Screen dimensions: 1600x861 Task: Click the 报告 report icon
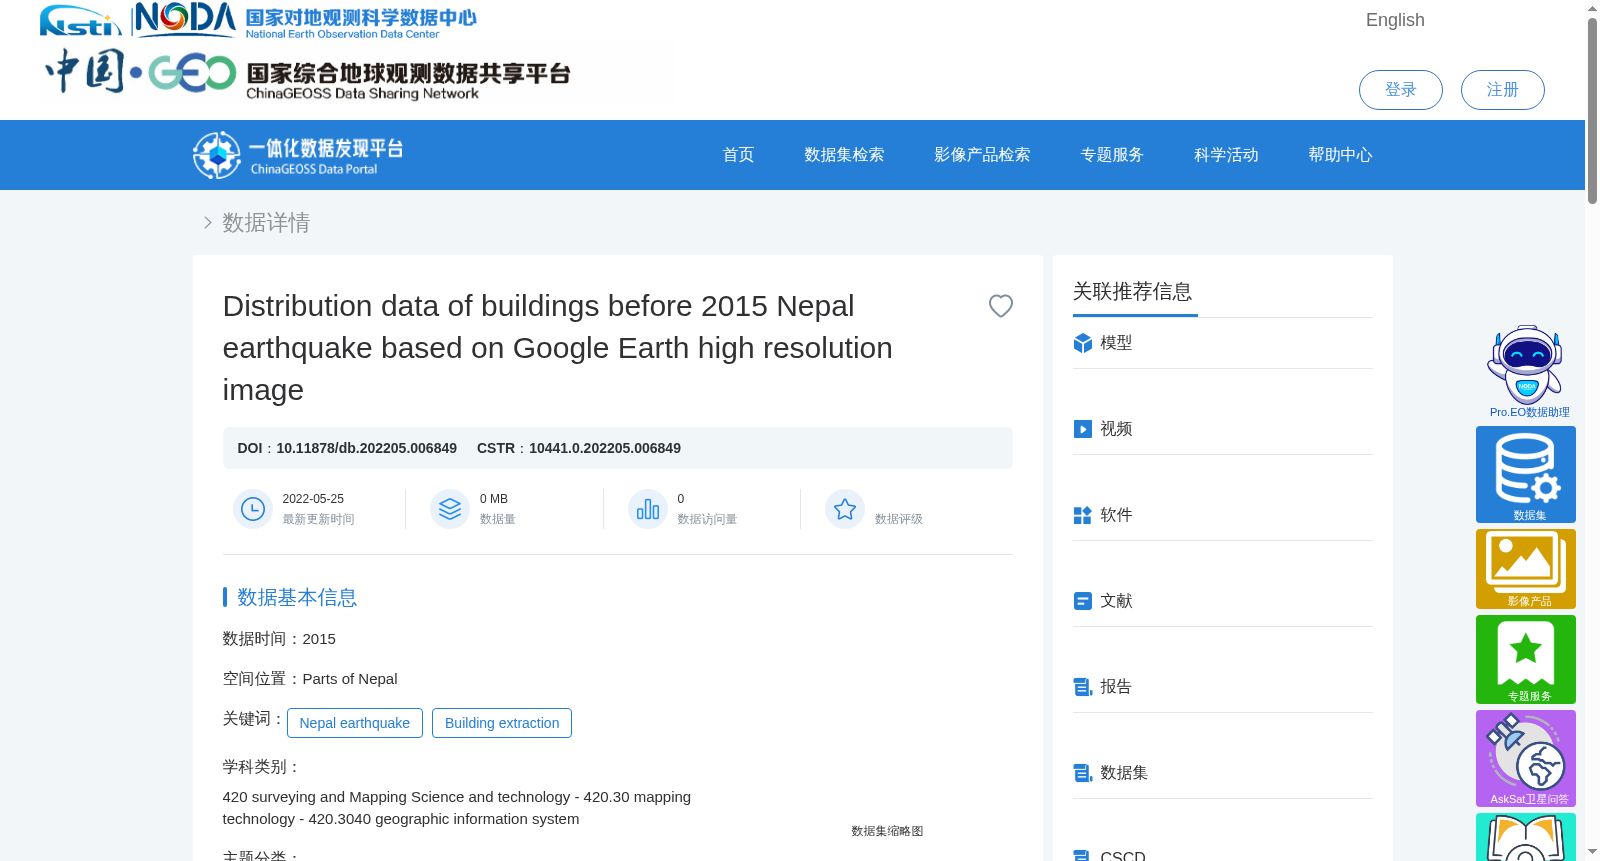pos(1082,687)
